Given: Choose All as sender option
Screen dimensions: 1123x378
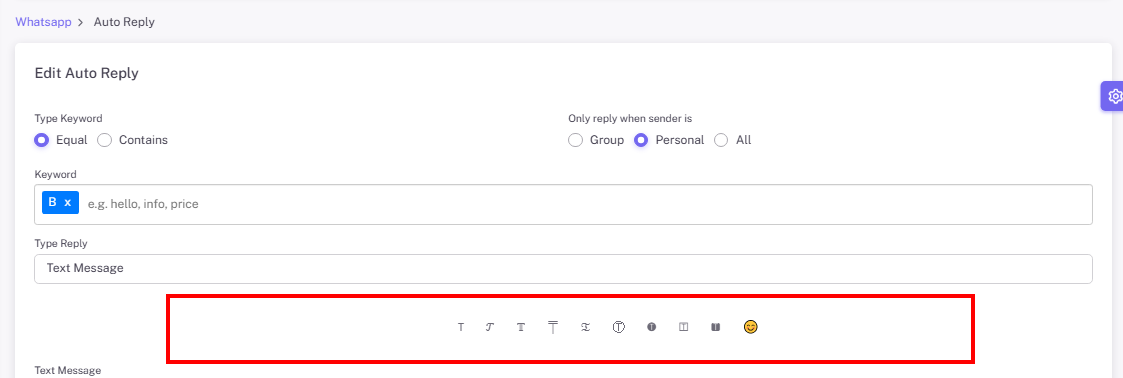Looking at the screenshot, I should pos(721,140).
